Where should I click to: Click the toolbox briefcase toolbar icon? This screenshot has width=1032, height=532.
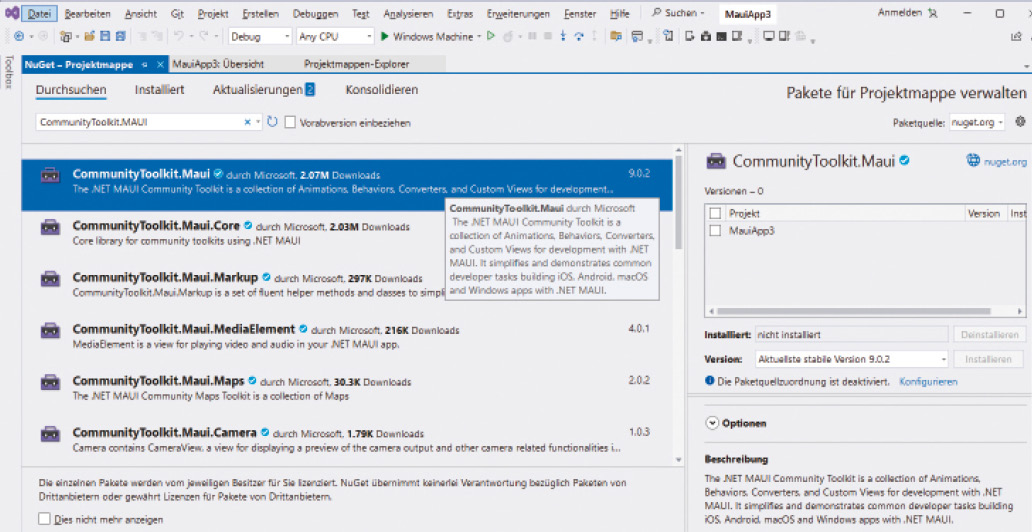click(706, 37)
